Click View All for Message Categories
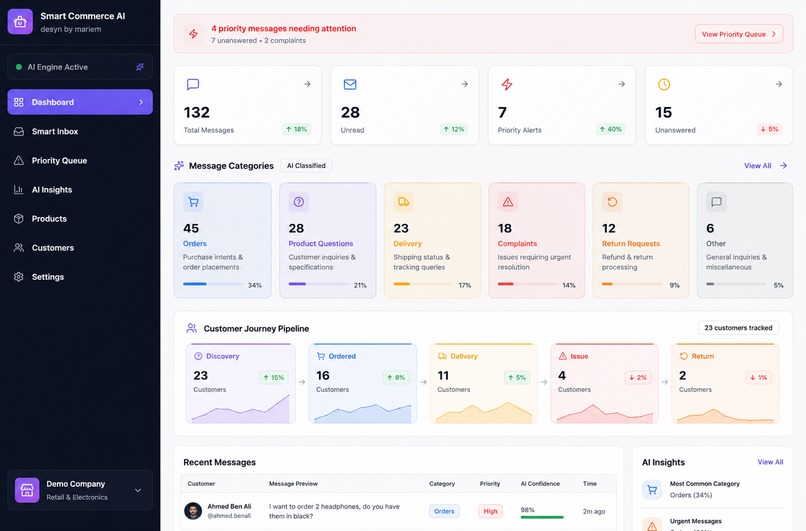The height and width of the screenshot is (531, 806). tap(758, 166)
